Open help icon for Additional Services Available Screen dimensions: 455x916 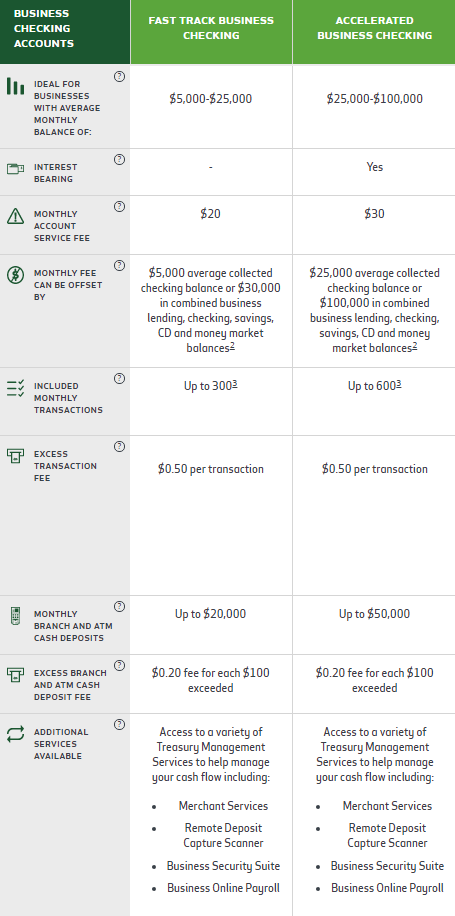(119, 724)
